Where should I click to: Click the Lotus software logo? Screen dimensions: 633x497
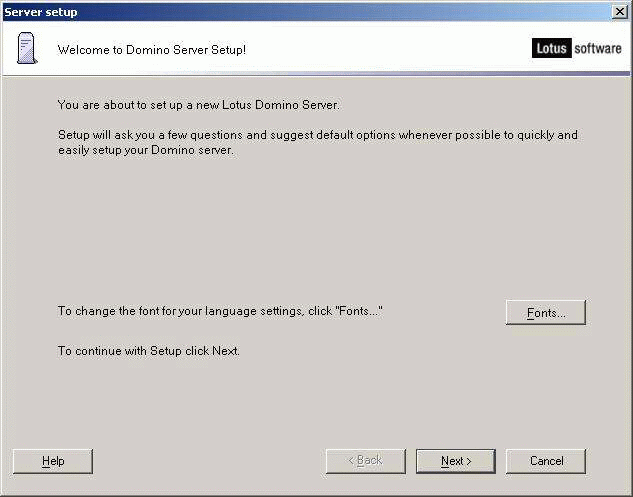(x=576, y=48)
